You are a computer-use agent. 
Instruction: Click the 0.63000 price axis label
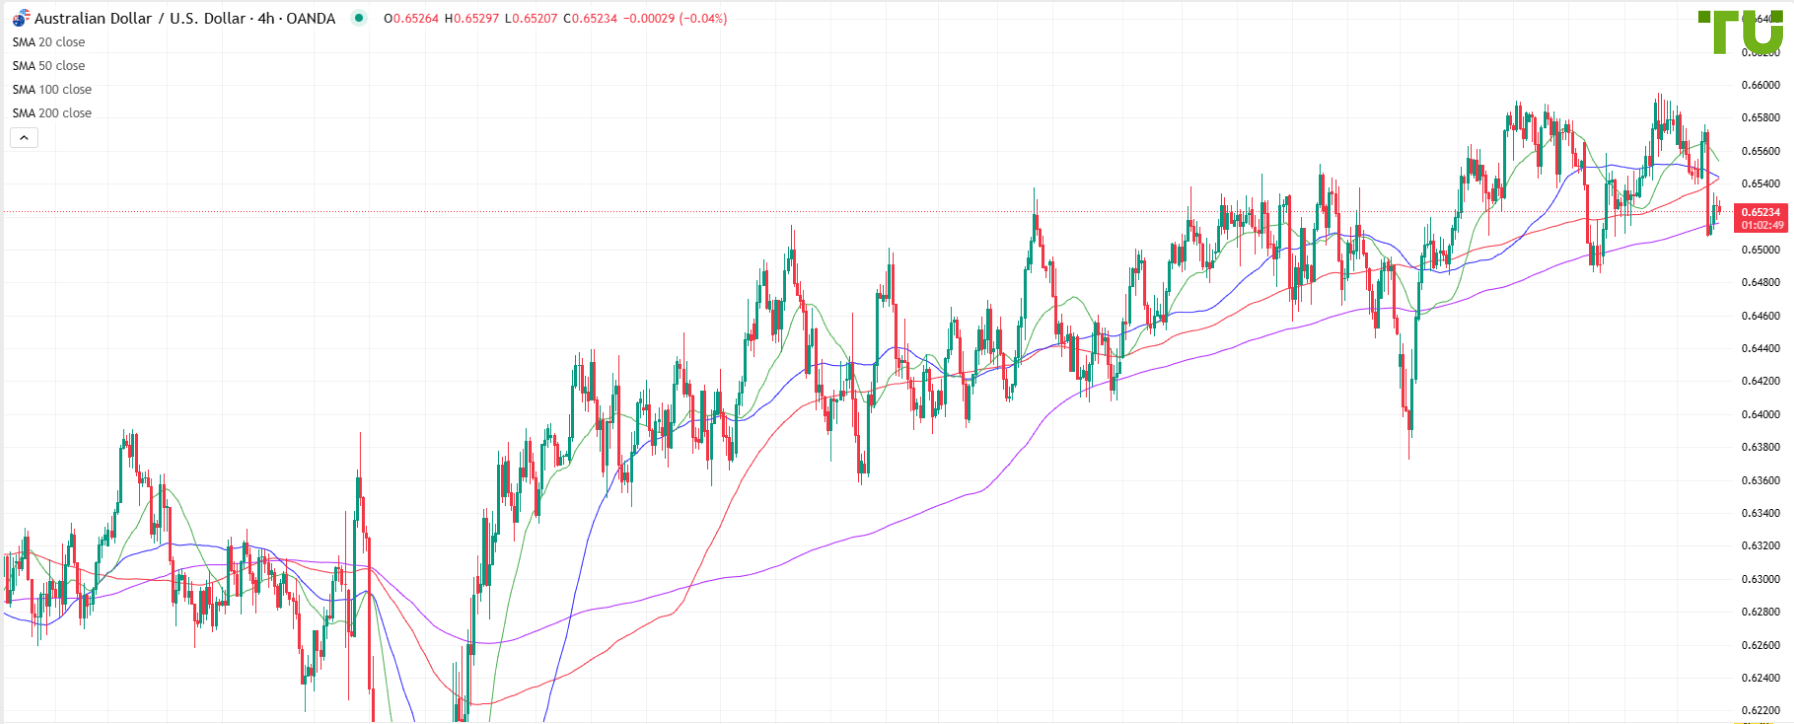point(1760,579)
